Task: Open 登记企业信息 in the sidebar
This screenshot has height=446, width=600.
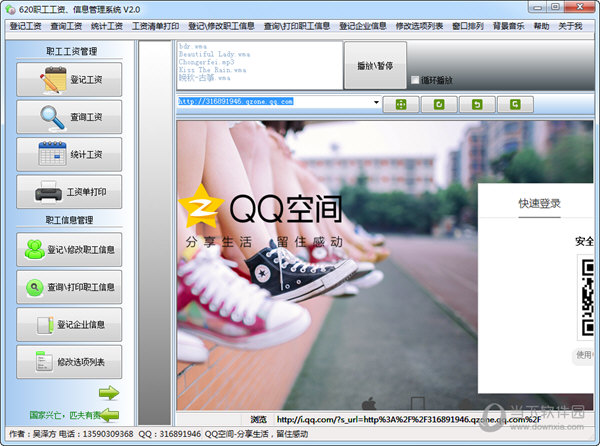Action: 69,324
